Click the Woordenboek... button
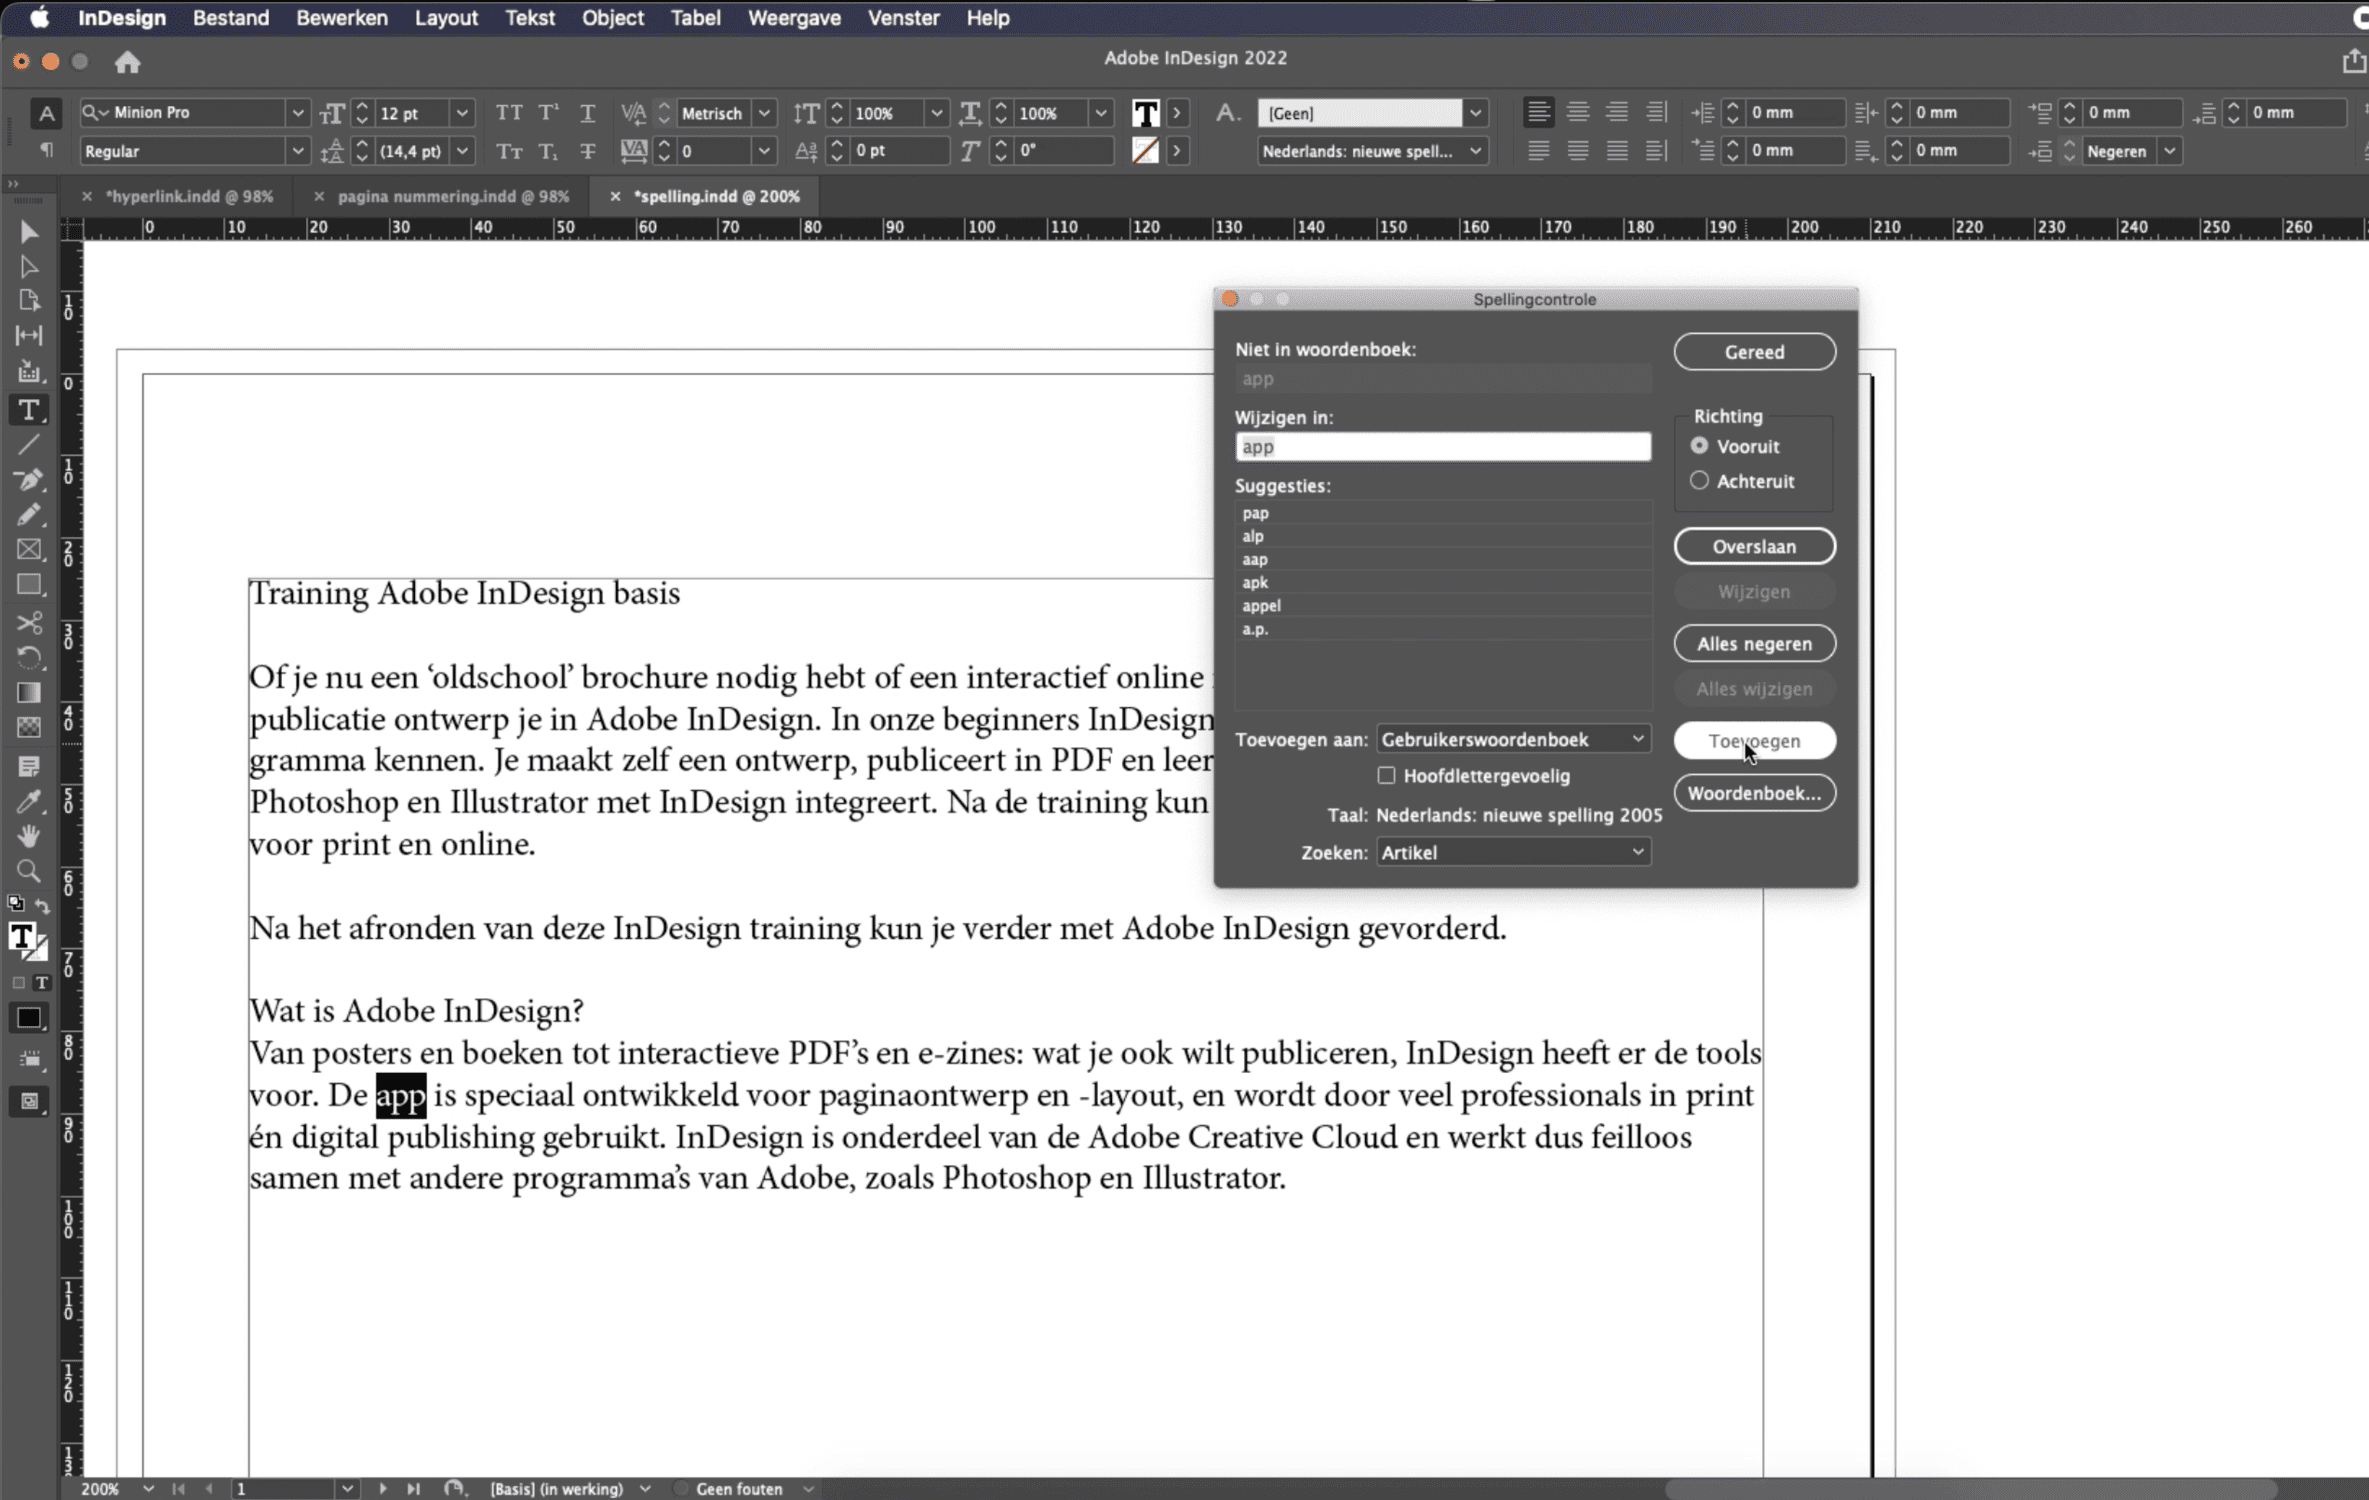Image resolution: width=2369 pixels, height=1500 pixels. tap(1754, 793)
